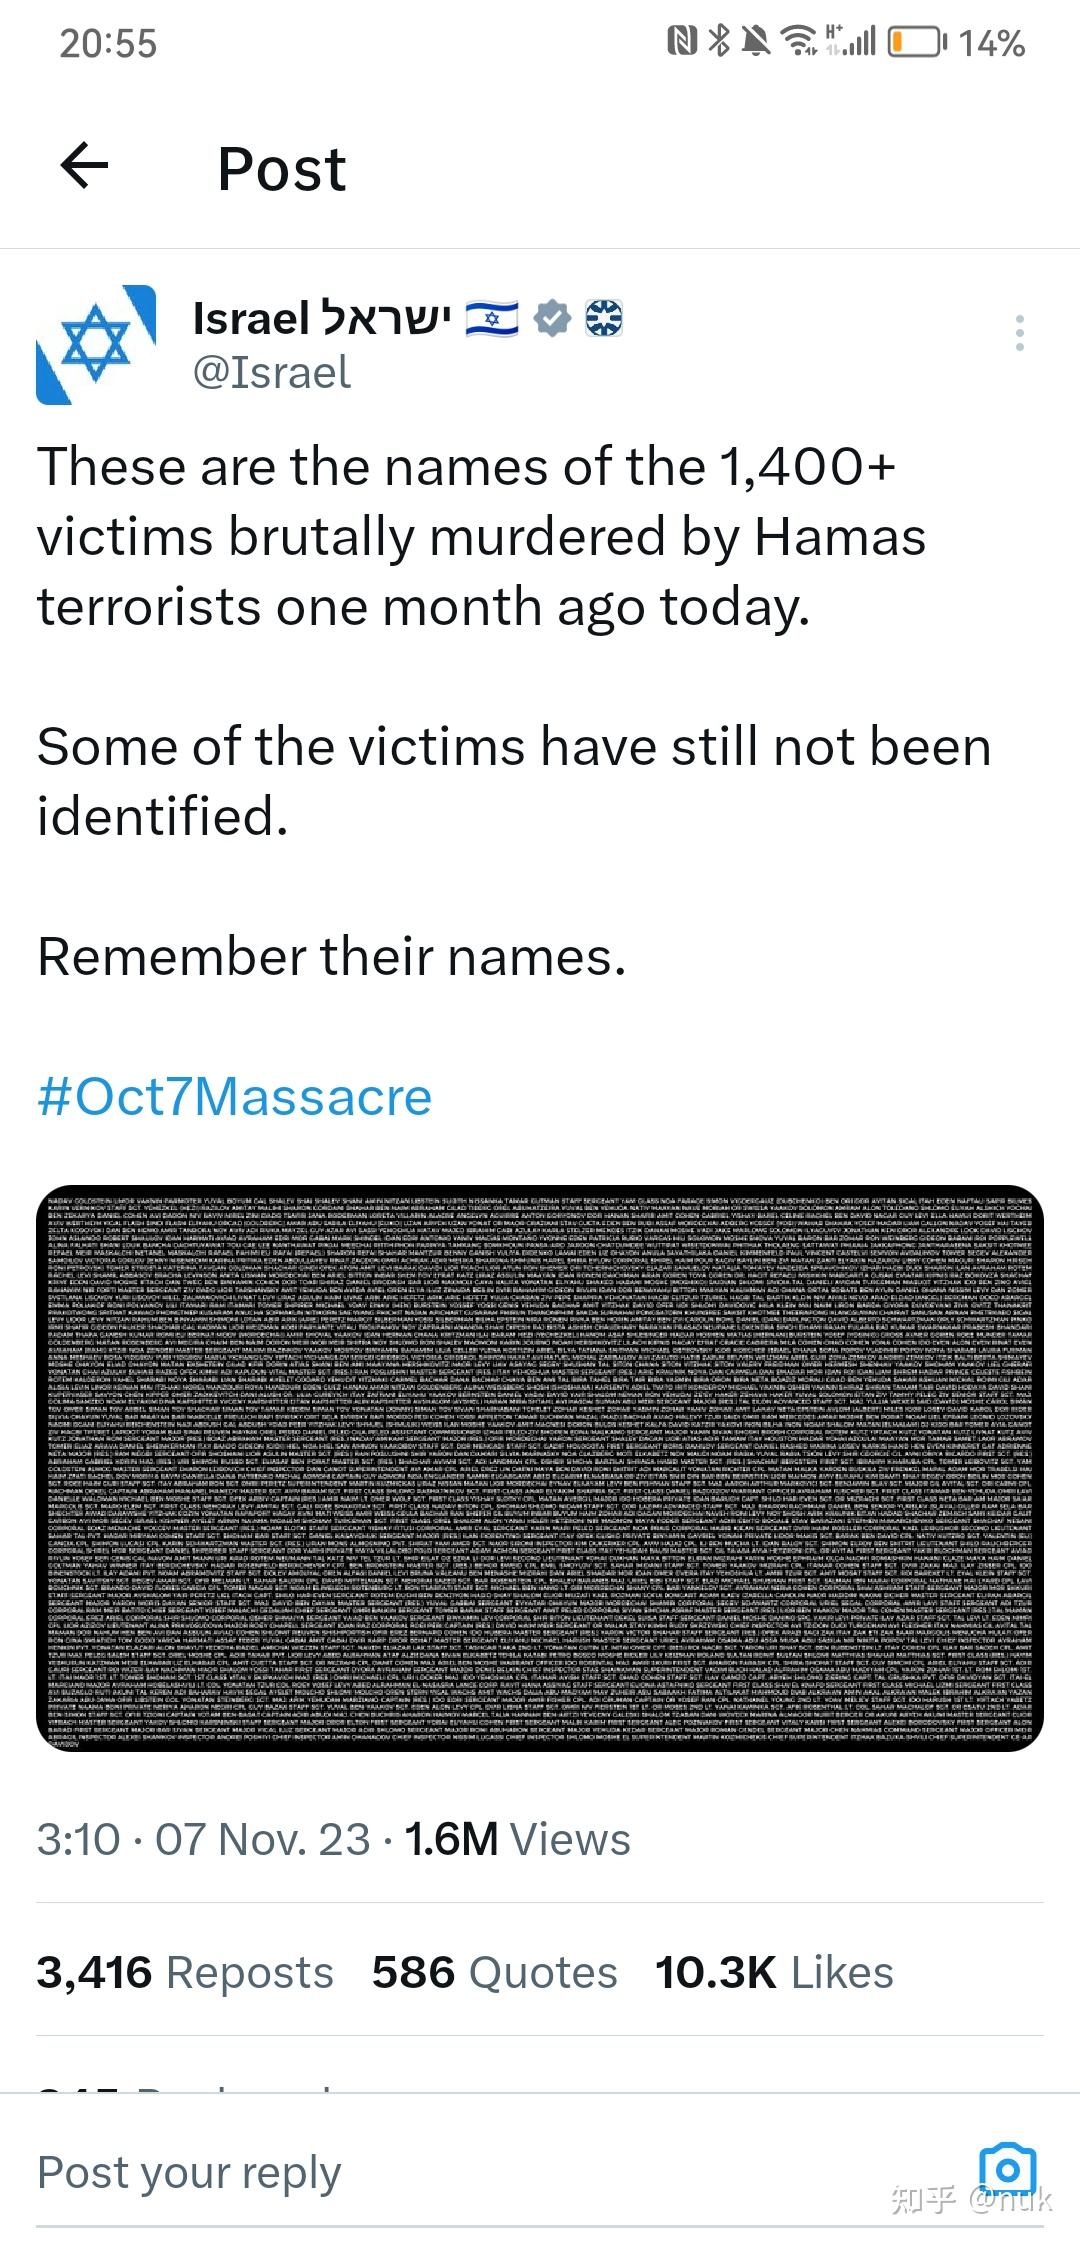This screenshot has width=1080, height=2244.
Task: Tap the affiliation badge next to the checkmark
Action: (x=604, y=318)
